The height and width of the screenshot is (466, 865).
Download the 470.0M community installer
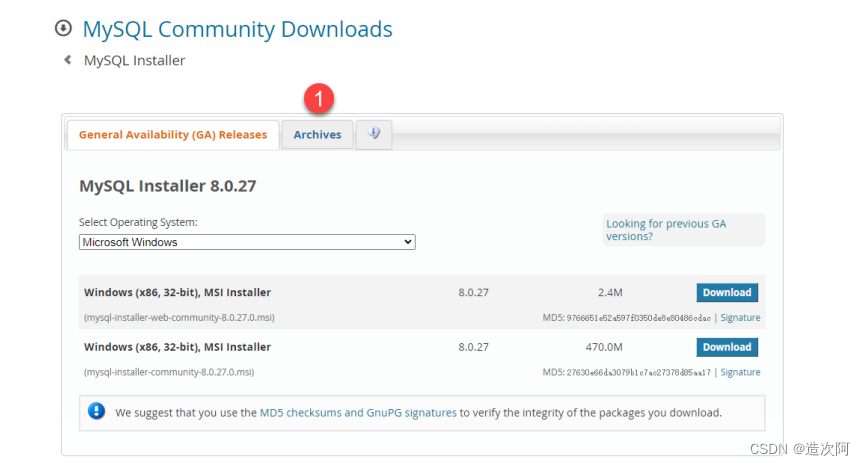727,347
